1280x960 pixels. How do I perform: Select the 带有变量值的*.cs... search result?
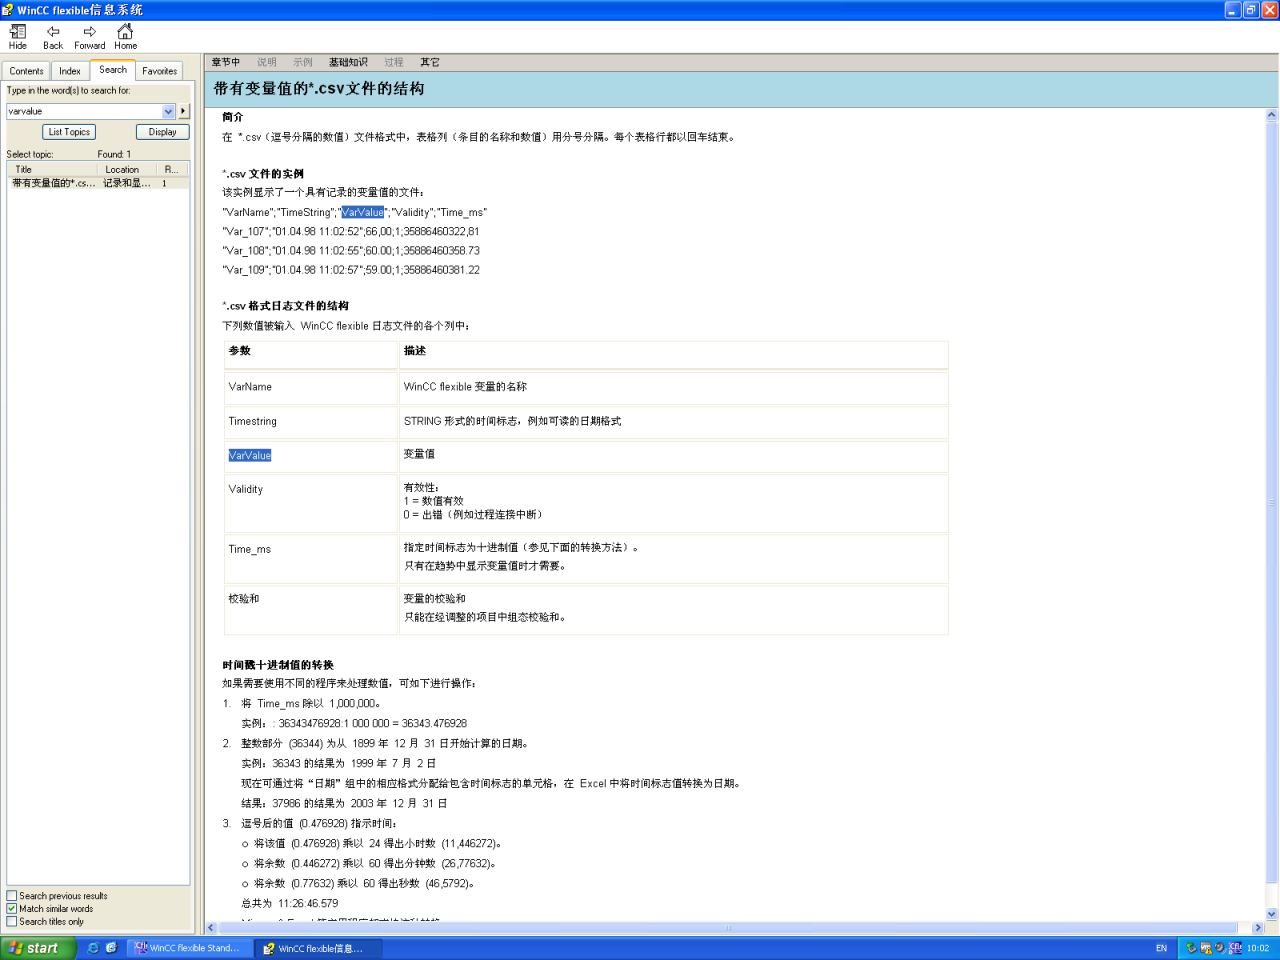(x=98, y=183)
